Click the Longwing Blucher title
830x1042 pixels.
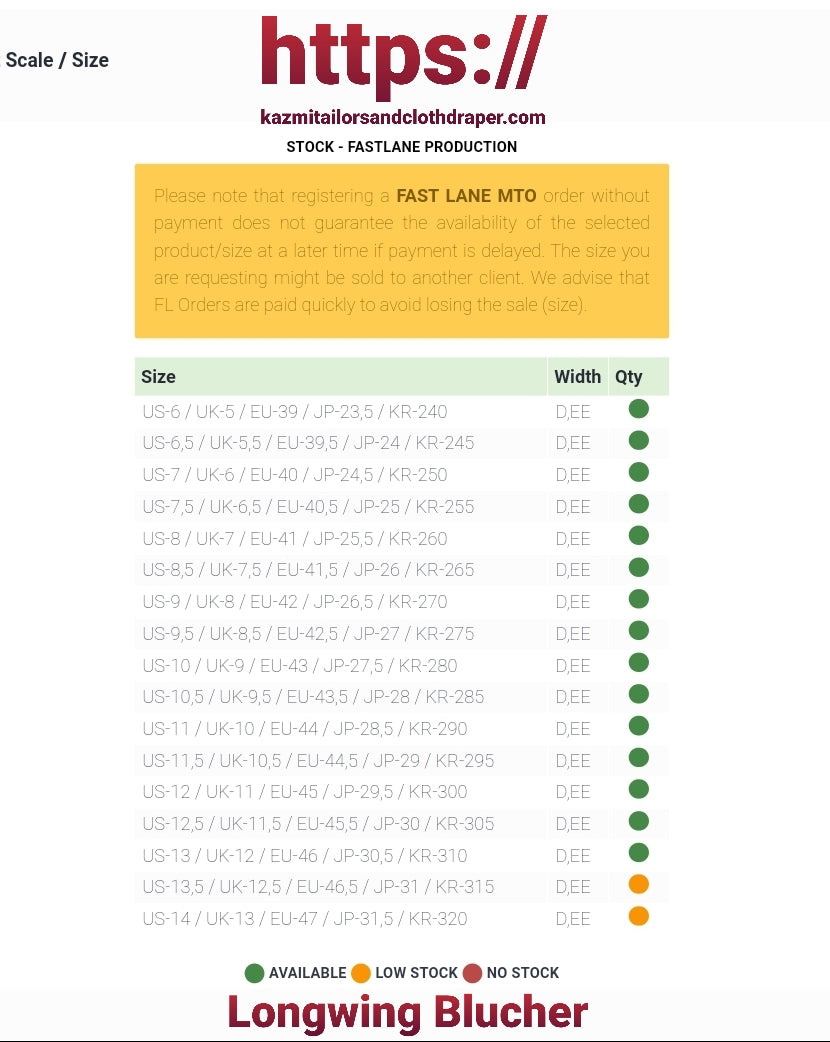407,1012
